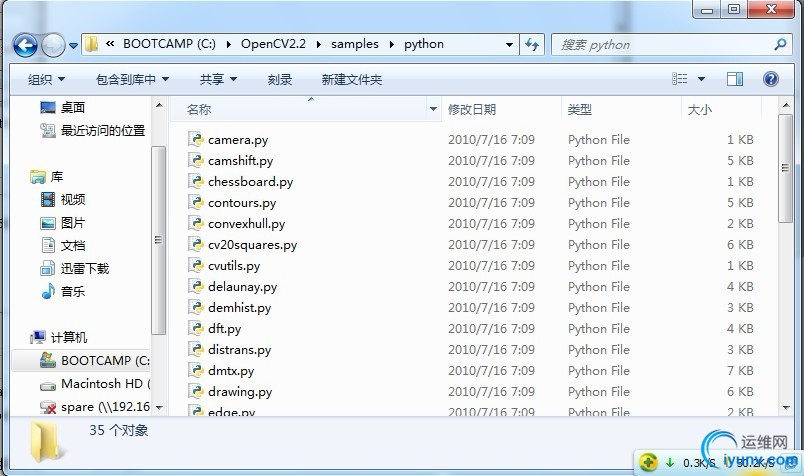Click the folder icon in address bar

(91, 44)
